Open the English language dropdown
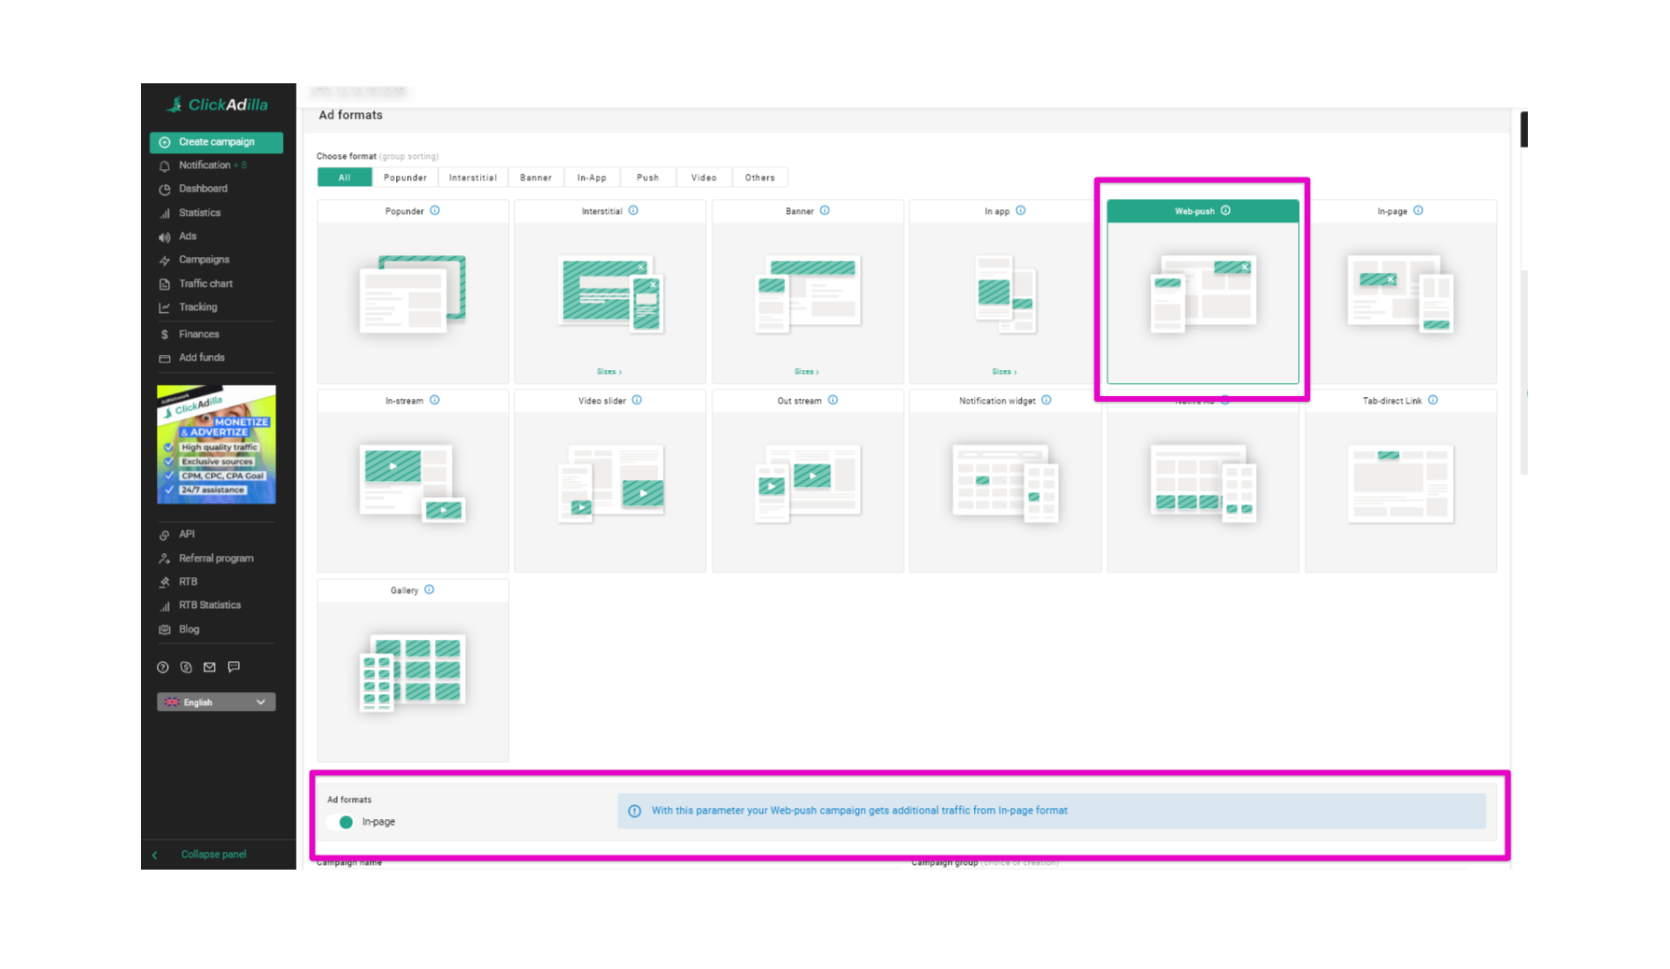Image resolution: width=1670 pixels, height=969 pixels. tap(216, 702)
